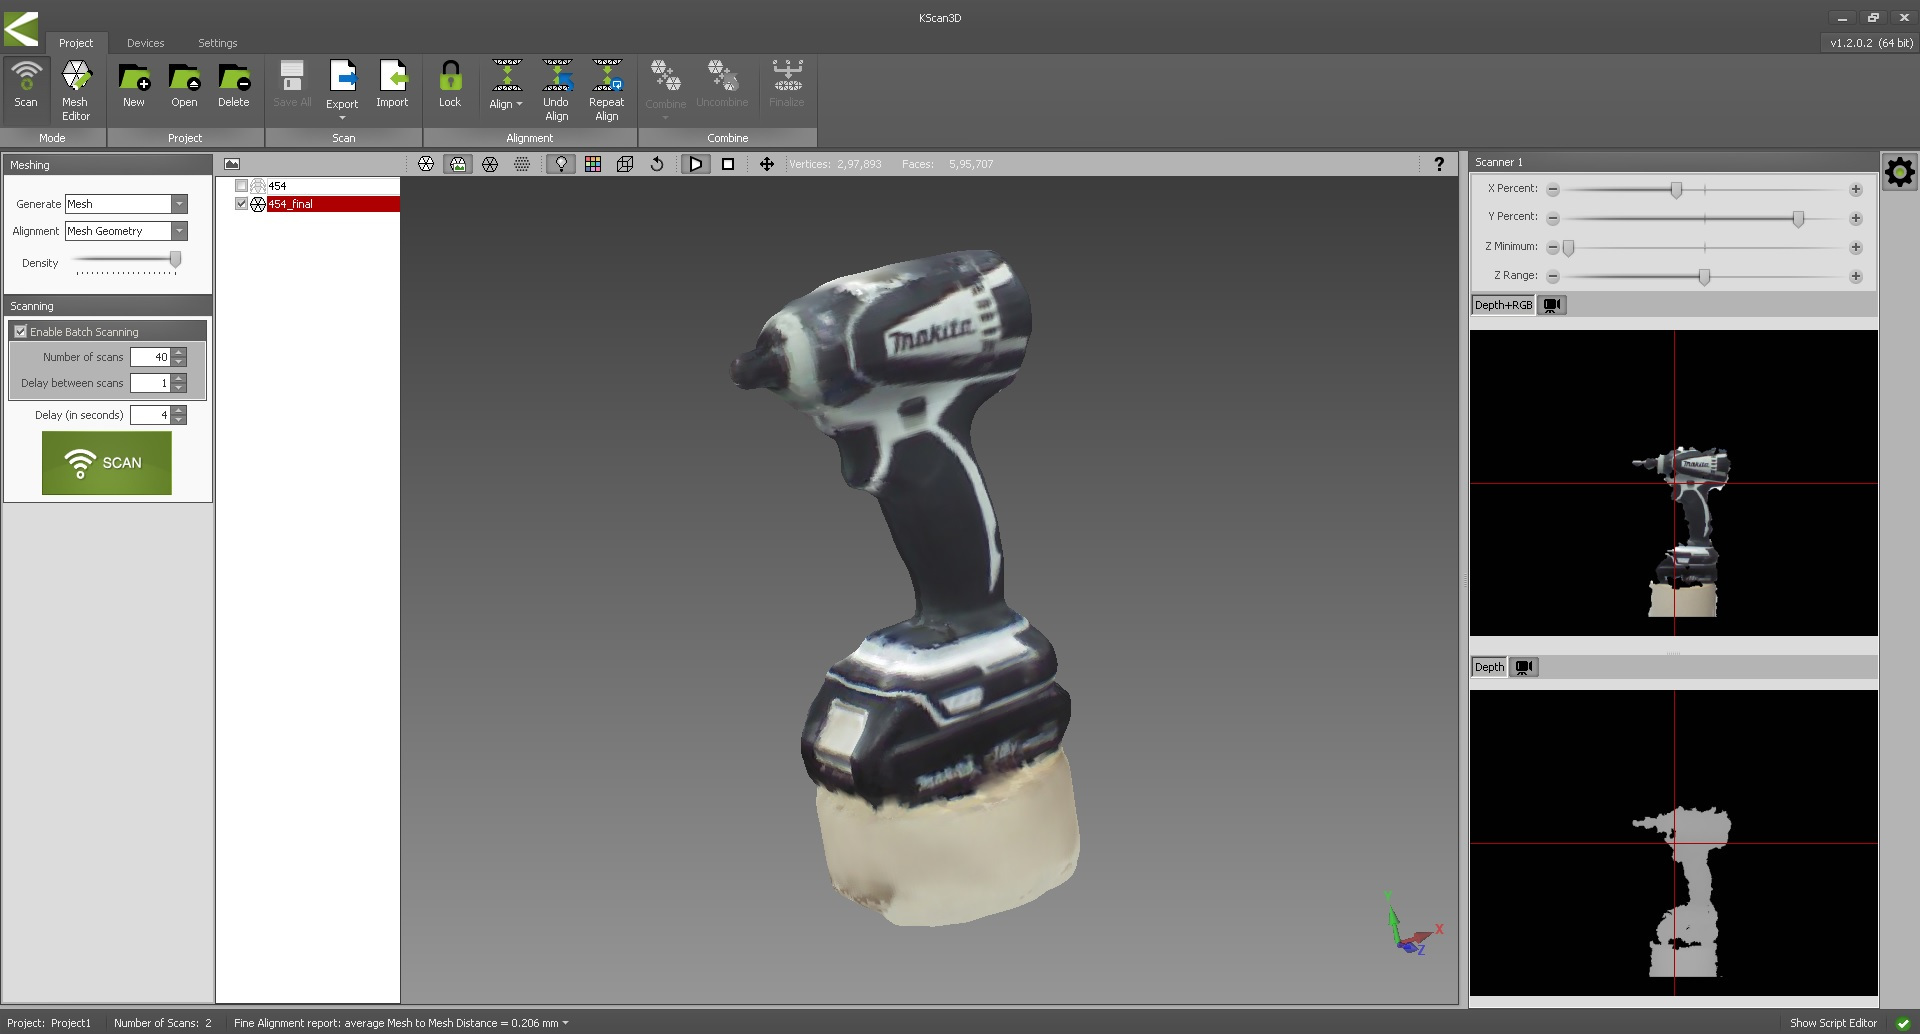Import a scan file

click(392, 86)
